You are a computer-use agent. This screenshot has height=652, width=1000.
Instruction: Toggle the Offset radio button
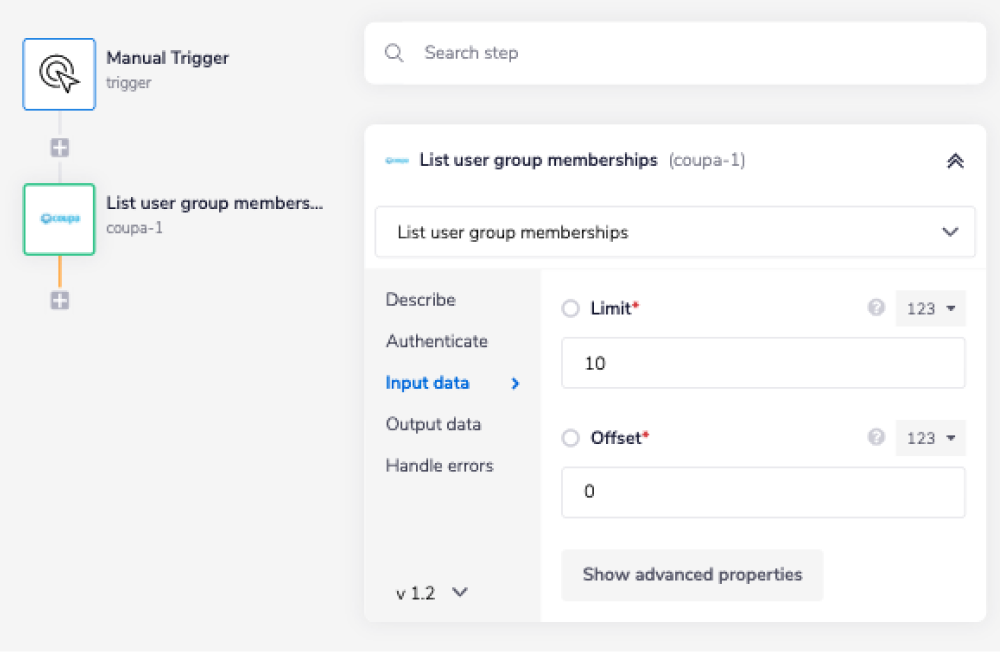tap(571, 438)
